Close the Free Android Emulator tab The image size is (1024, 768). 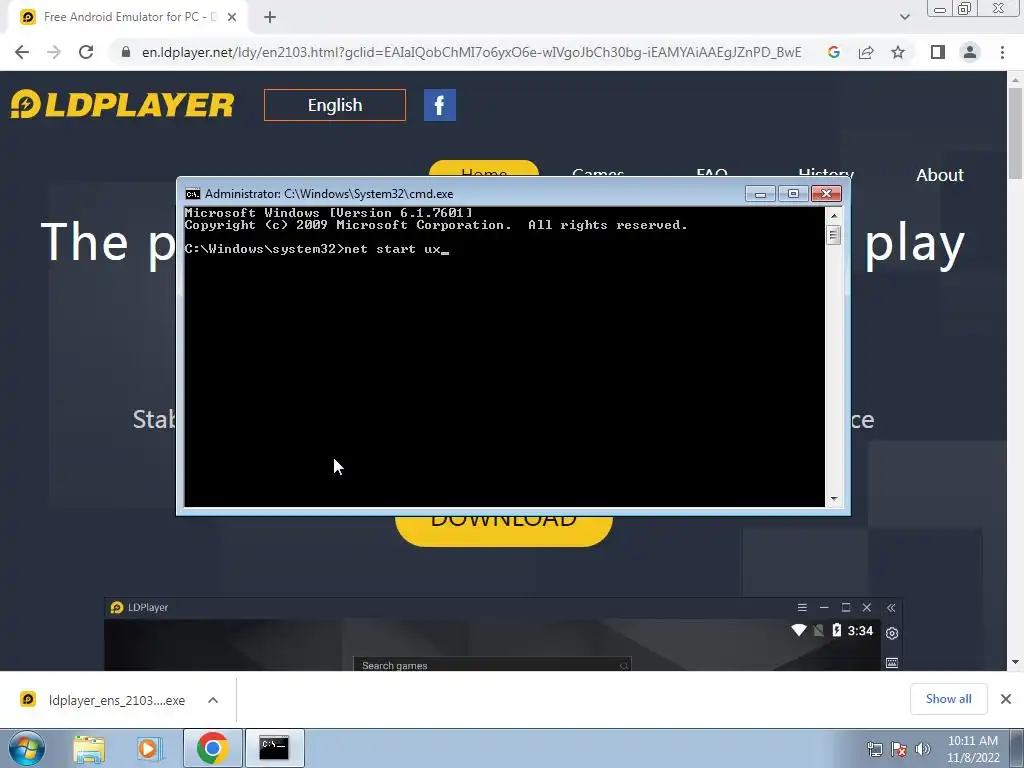pyautogui.click(x=232, y=18)
